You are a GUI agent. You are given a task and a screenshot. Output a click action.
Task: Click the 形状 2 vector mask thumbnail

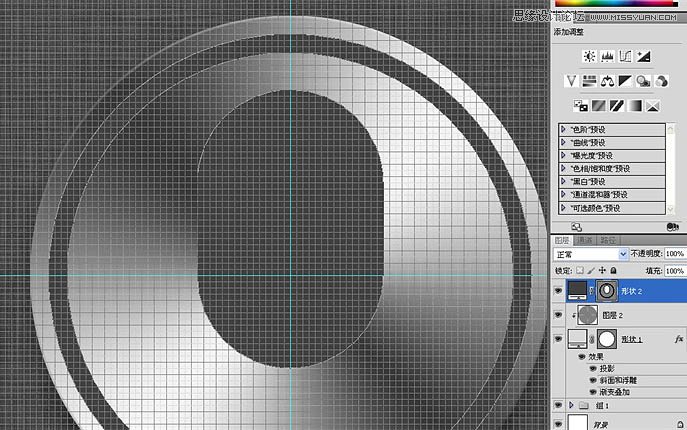(x=607, y=291)
